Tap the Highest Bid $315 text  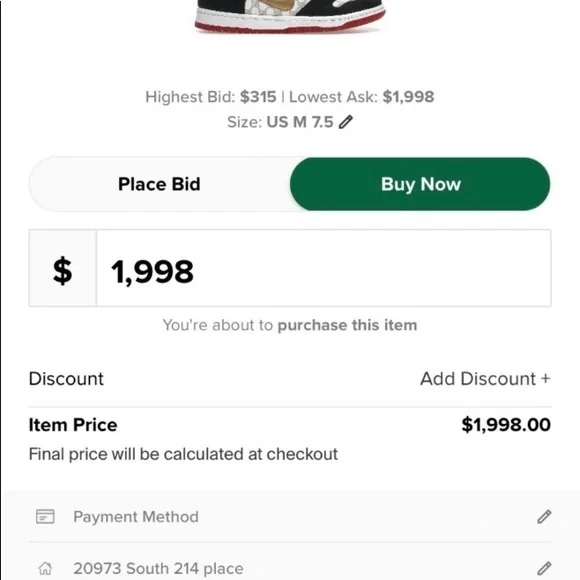211,97
